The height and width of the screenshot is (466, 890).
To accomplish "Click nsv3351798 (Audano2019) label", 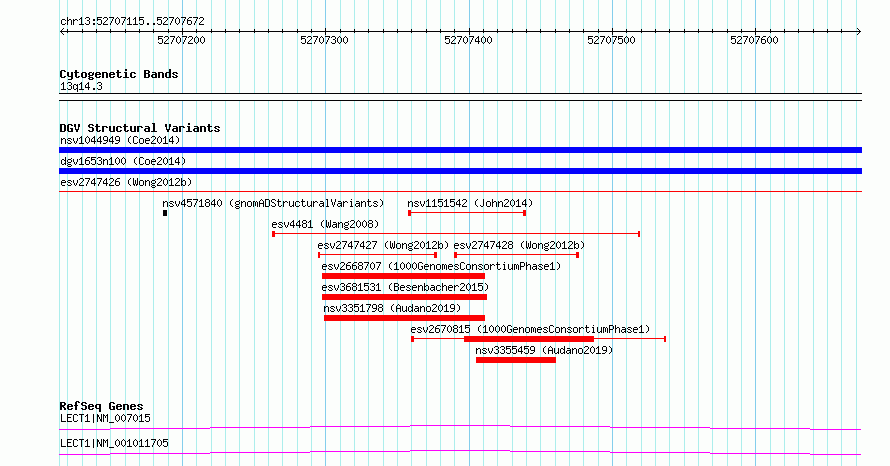I will point(392,308).
